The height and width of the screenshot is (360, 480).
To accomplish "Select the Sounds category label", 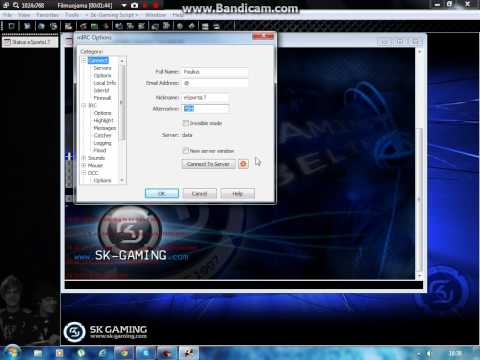I will (x=96, y=158).
